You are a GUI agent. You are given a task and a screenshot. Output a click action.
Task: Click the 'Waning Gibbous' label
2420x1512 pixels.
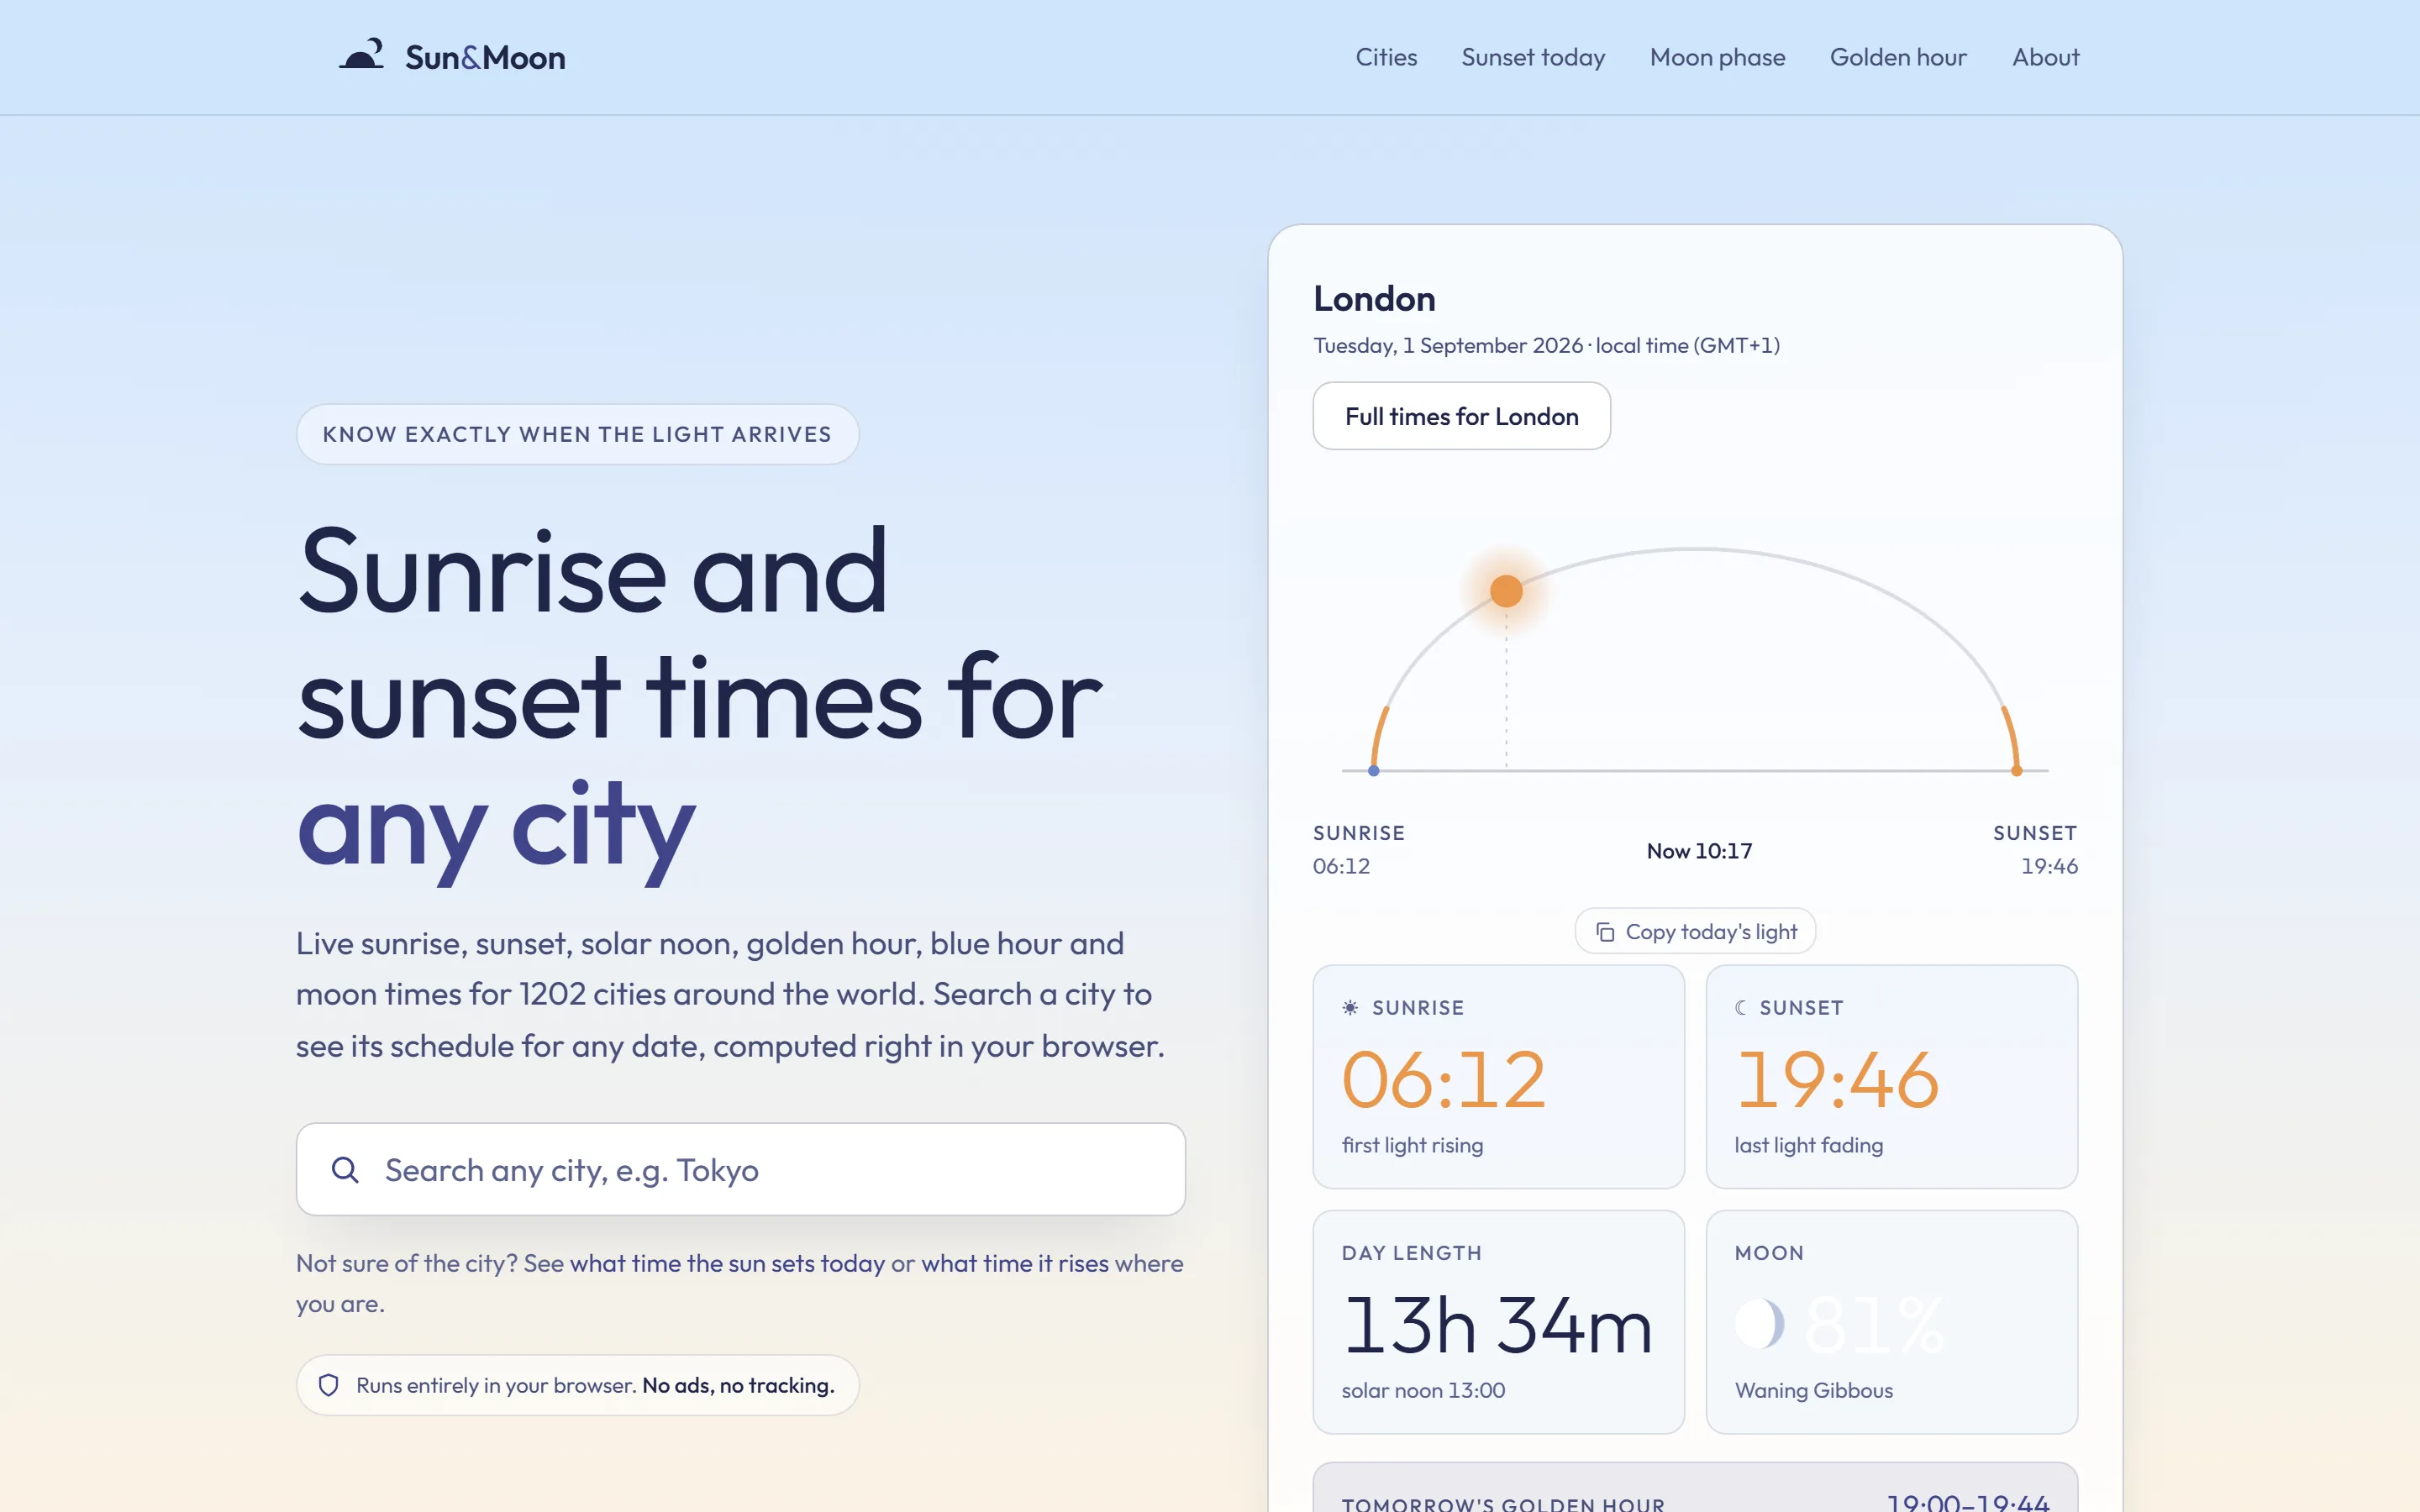(1813, 1390)
